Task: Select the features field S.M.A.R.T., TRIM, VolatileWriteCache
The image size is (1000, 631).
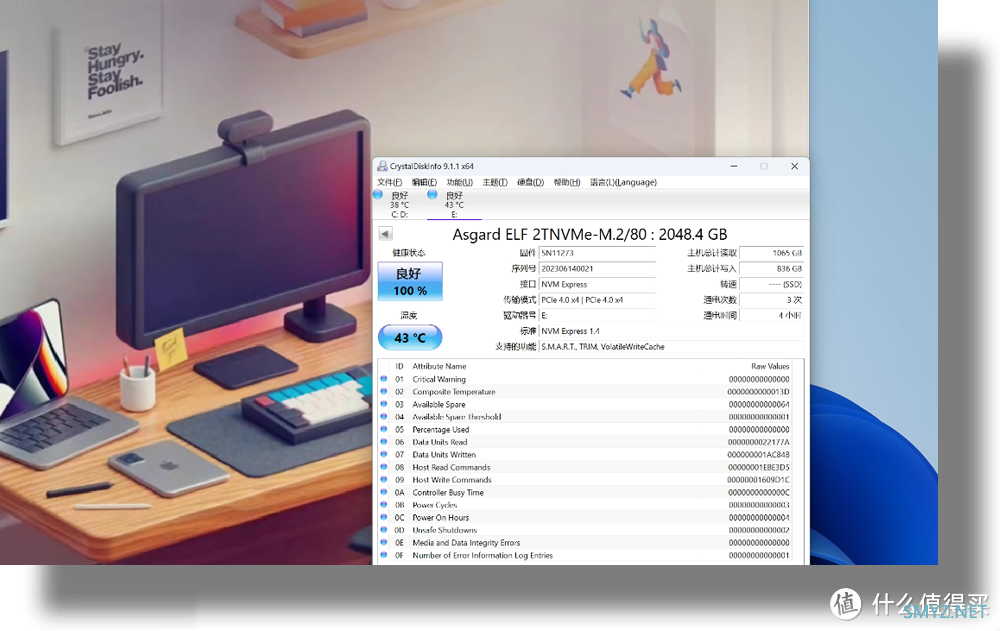Action: click(x=671, y=347)
